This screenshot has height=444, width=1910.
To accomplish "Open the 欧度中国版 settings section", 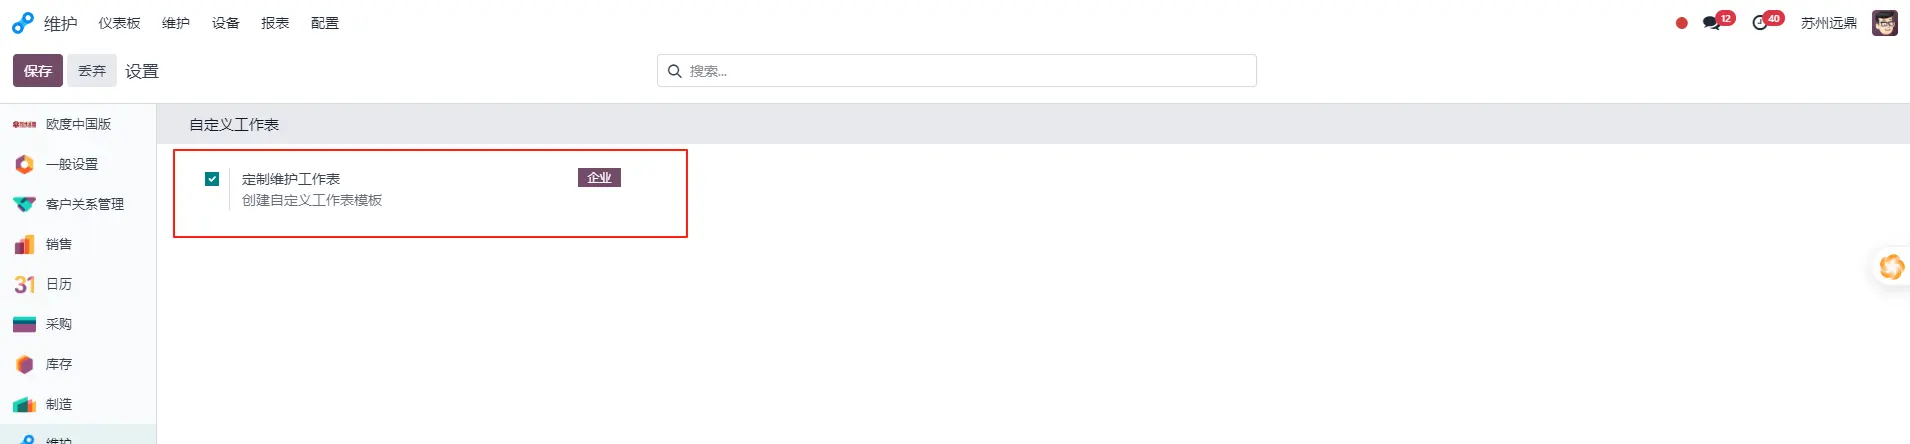I will (78, 124).
